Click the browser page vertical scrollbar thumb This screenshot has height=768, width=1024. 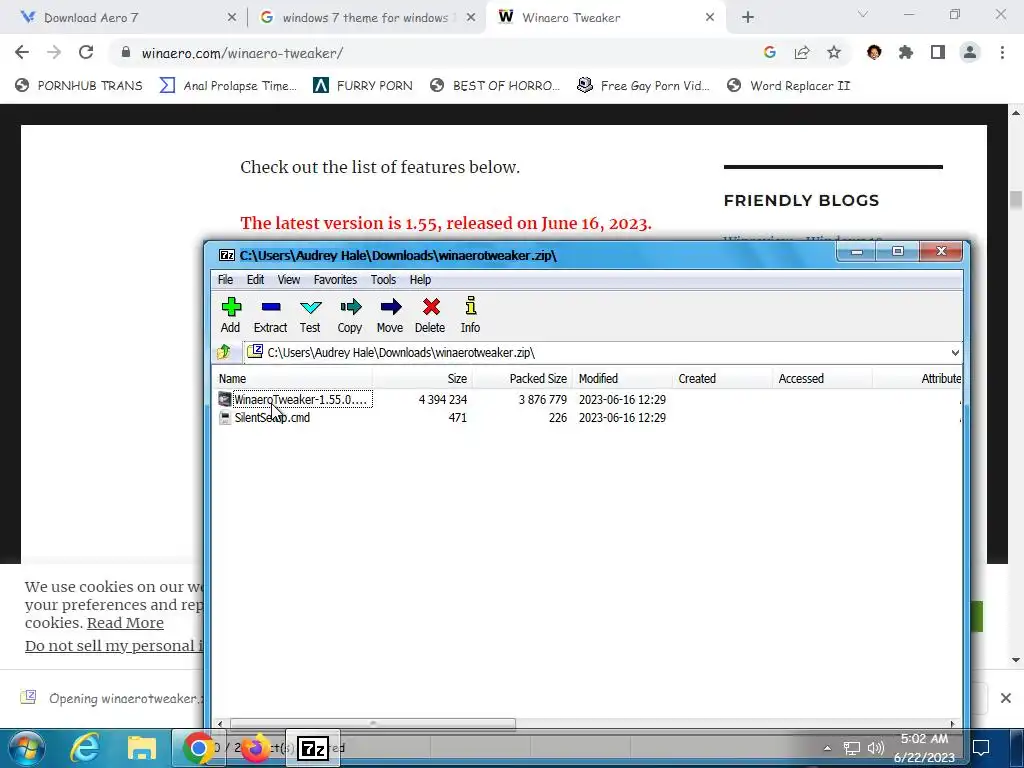click(1016, 200)
